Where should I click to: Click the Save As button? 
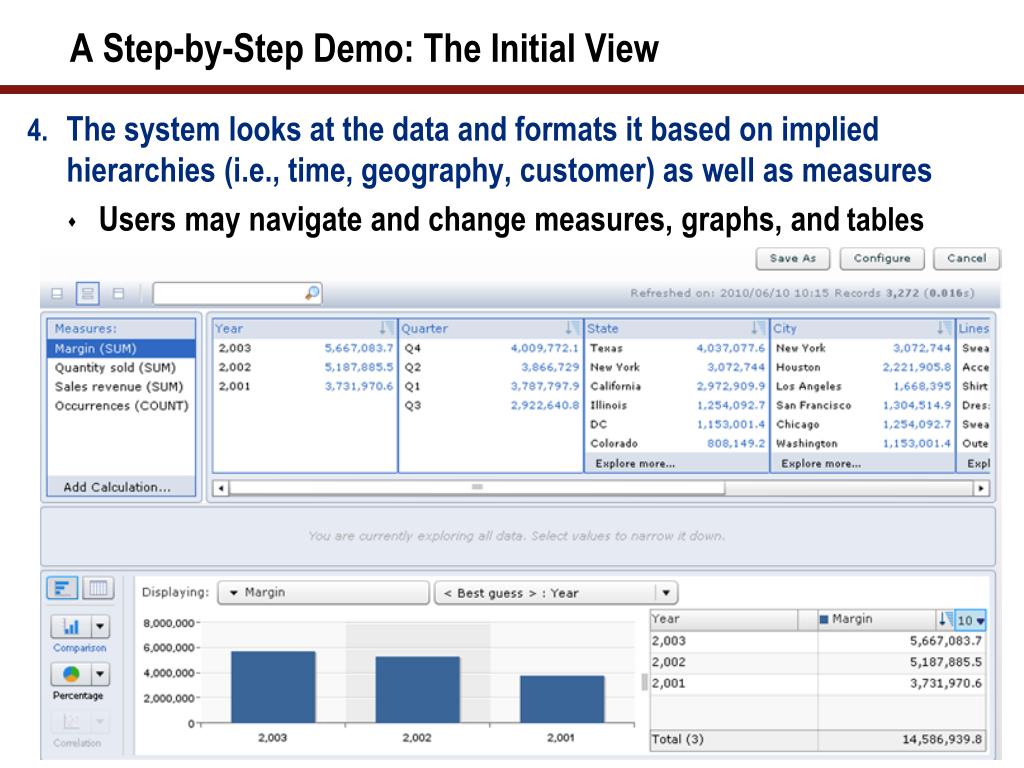pos(793,259)
